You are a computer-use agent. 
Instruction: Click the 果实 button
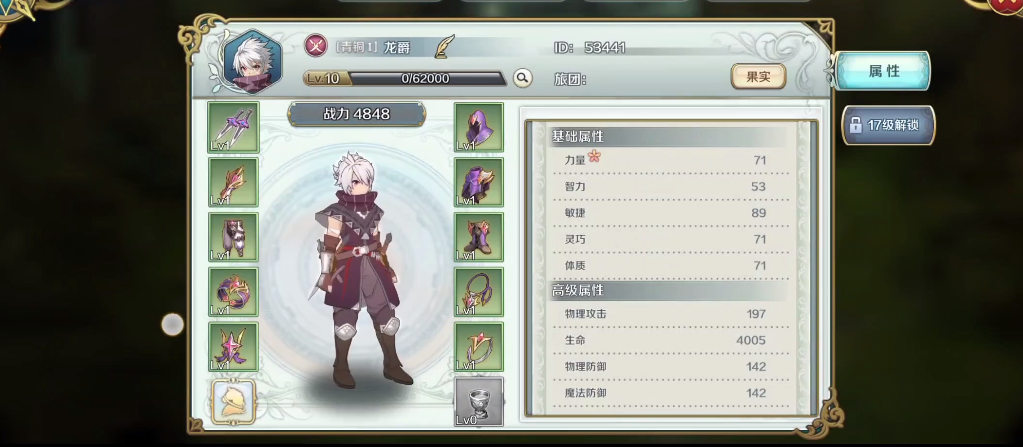[x=758, y=76]
